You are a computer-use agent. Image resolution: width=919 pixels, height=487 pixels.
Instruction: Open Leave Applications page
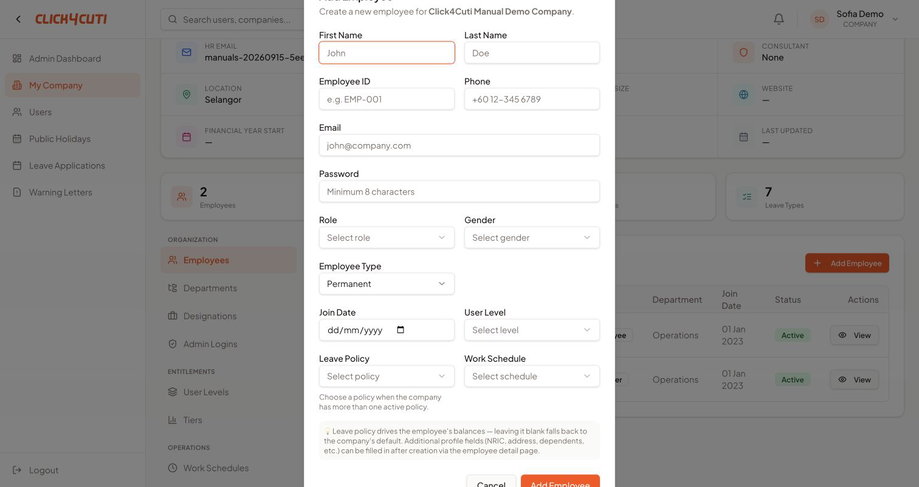(73, 166)
